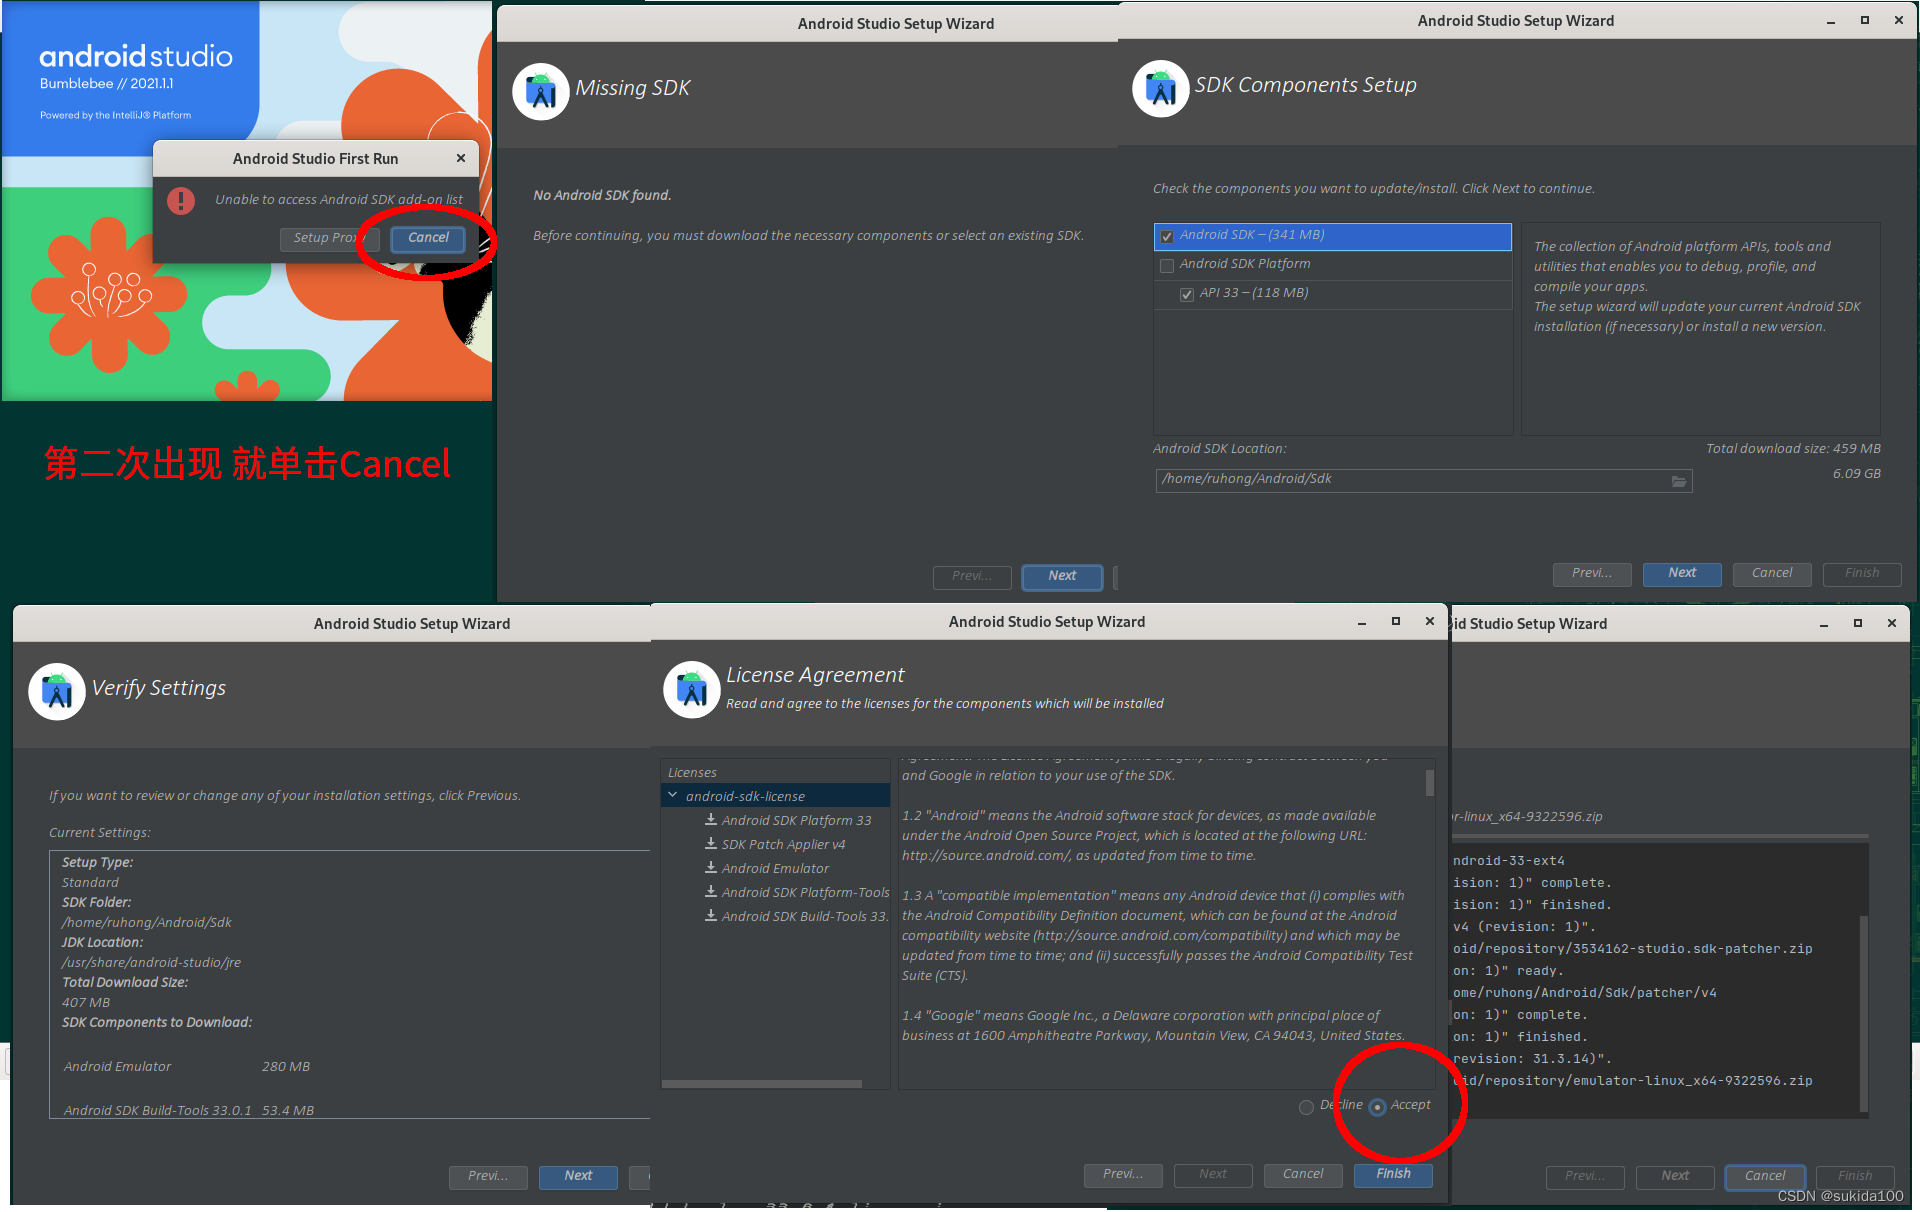Click the 'Android SDK Build-Tools 33.0.1' settings row
This screenshot has height=1212, width=1920.
point(189,1110)
